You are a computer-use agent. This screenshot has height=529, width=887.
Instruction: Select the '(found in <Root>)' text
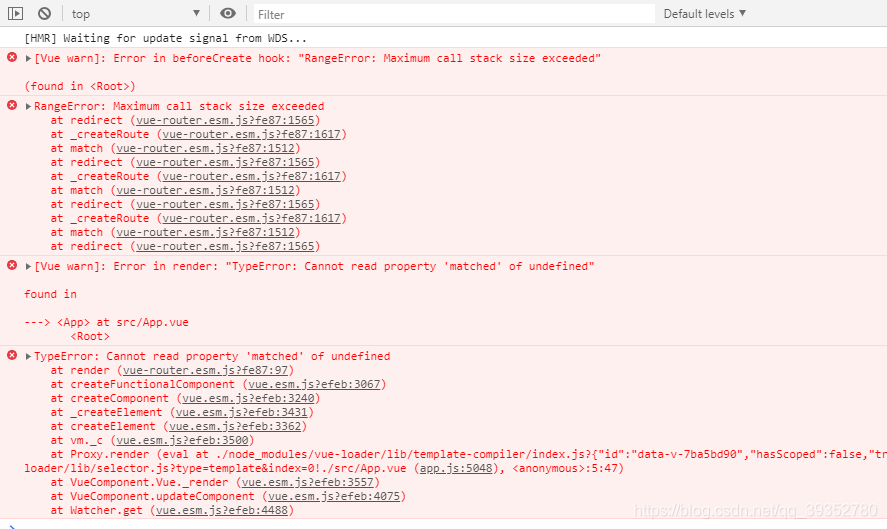click(x=80, y=86)
